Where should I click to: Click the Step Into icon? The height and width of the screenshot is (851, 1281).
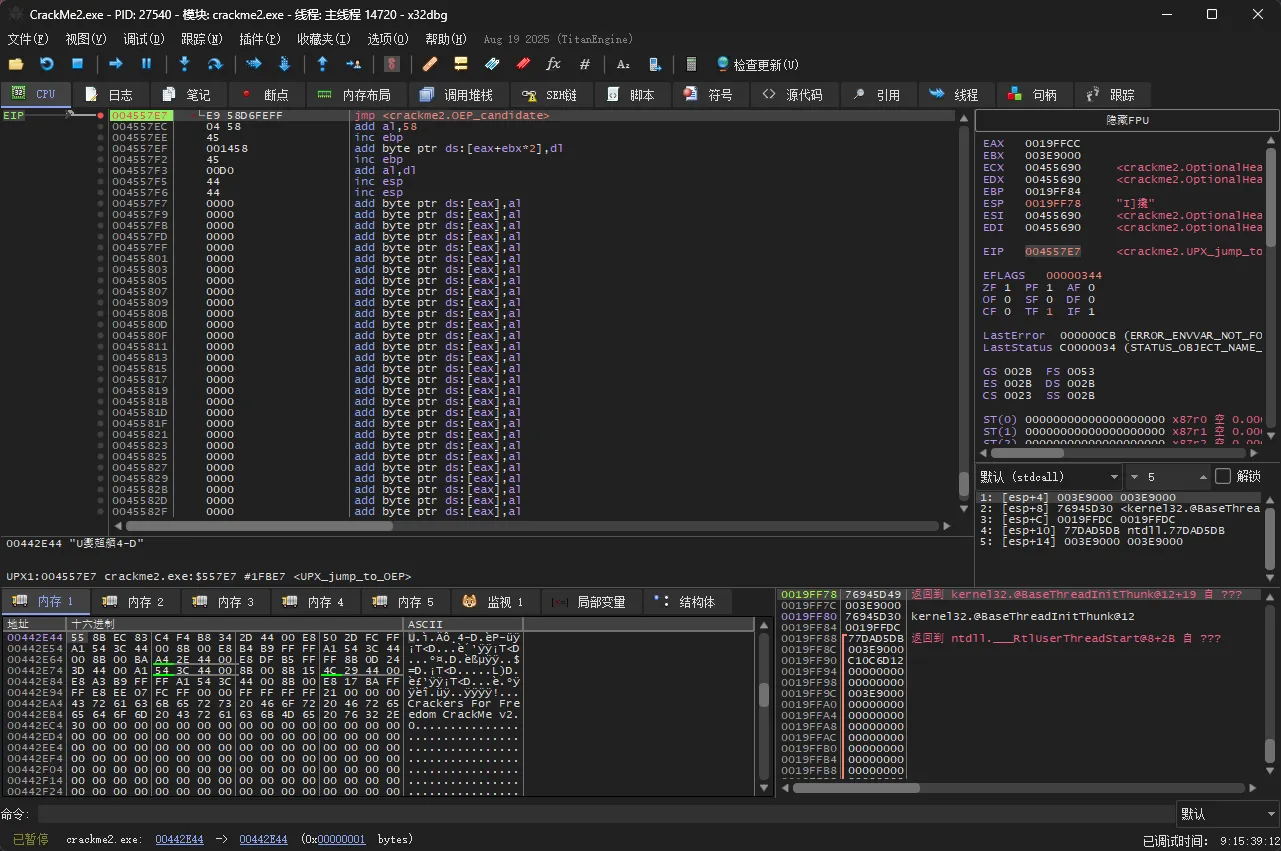click(x=184, y=64)
